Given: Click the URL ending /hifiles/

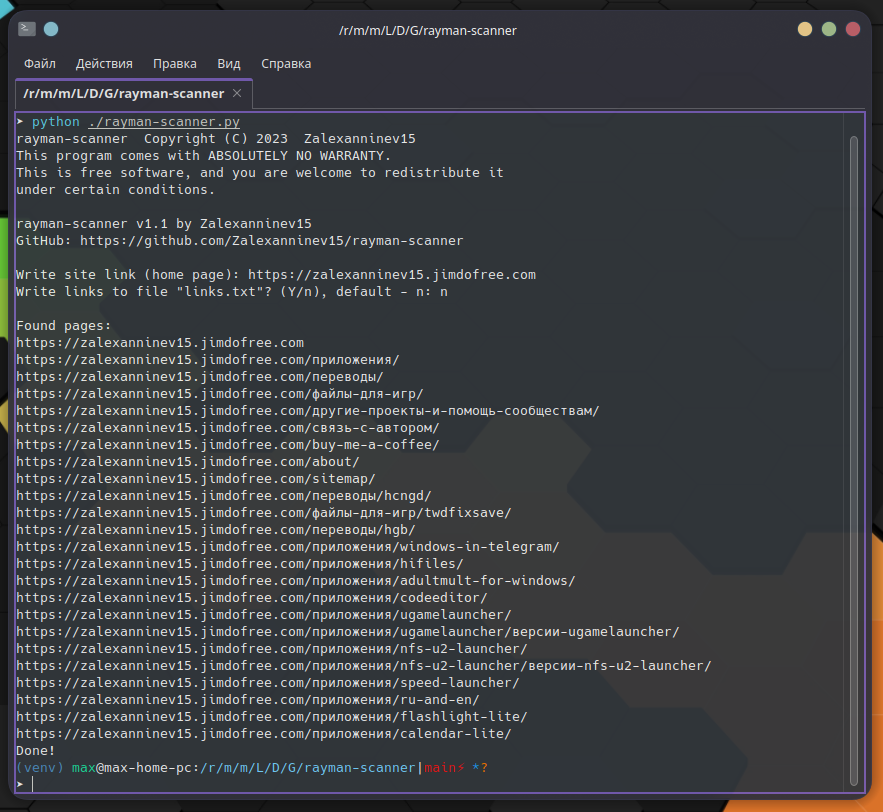Looking at the screenshot, I should [x=240, y=563].
